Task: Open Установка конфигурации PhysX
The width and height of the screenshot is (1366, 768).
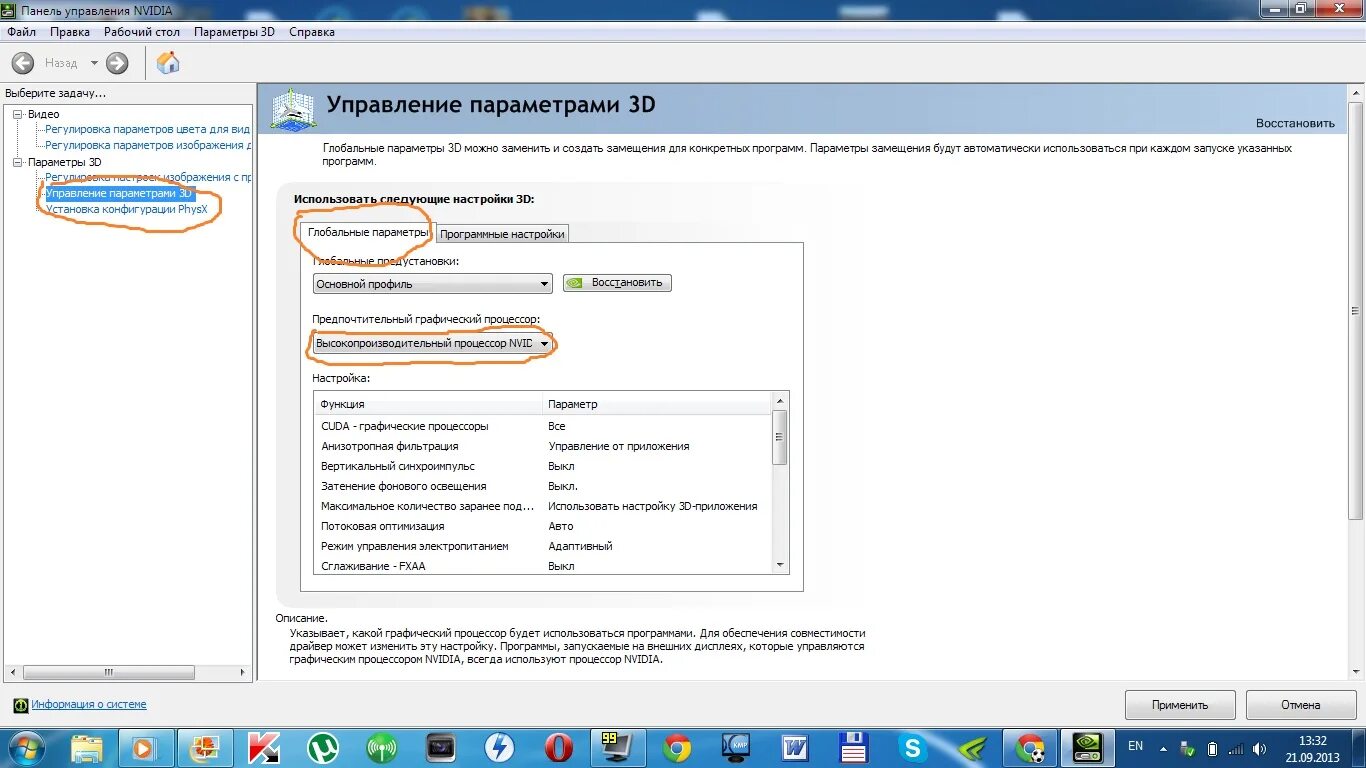Action: [127, 209]
